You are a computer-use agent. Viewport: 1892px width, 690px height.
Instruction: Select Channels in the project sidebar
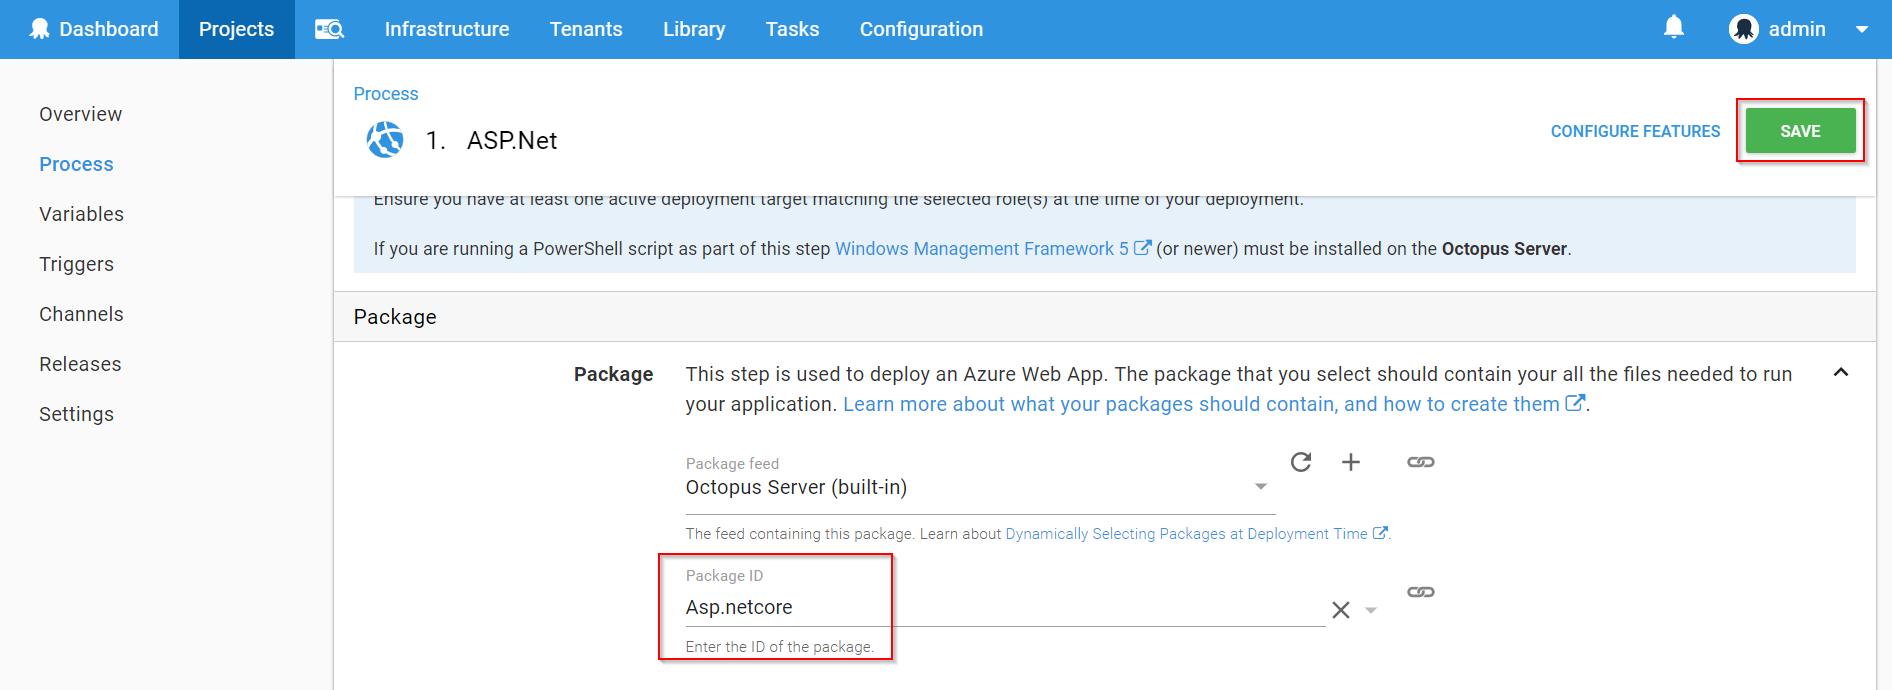pos(82,314)
